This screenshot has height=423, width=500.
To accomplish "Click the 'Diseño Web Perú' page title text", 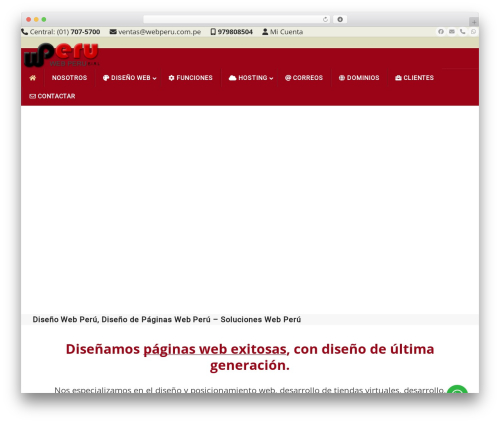I will (x=167, y=319).
